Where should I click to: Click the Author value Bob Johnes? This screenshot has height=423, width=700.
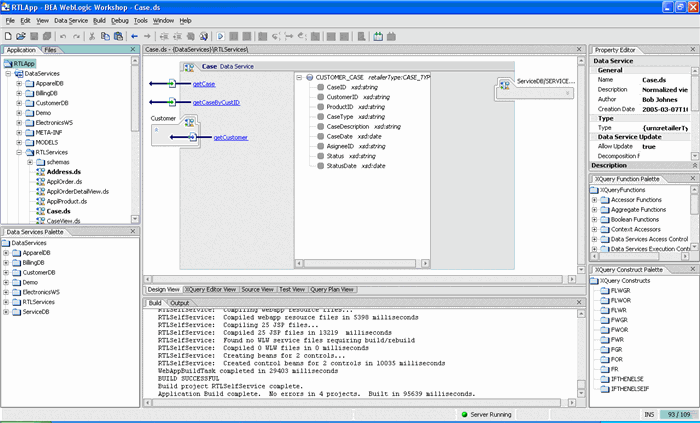(x=660, y=100)
